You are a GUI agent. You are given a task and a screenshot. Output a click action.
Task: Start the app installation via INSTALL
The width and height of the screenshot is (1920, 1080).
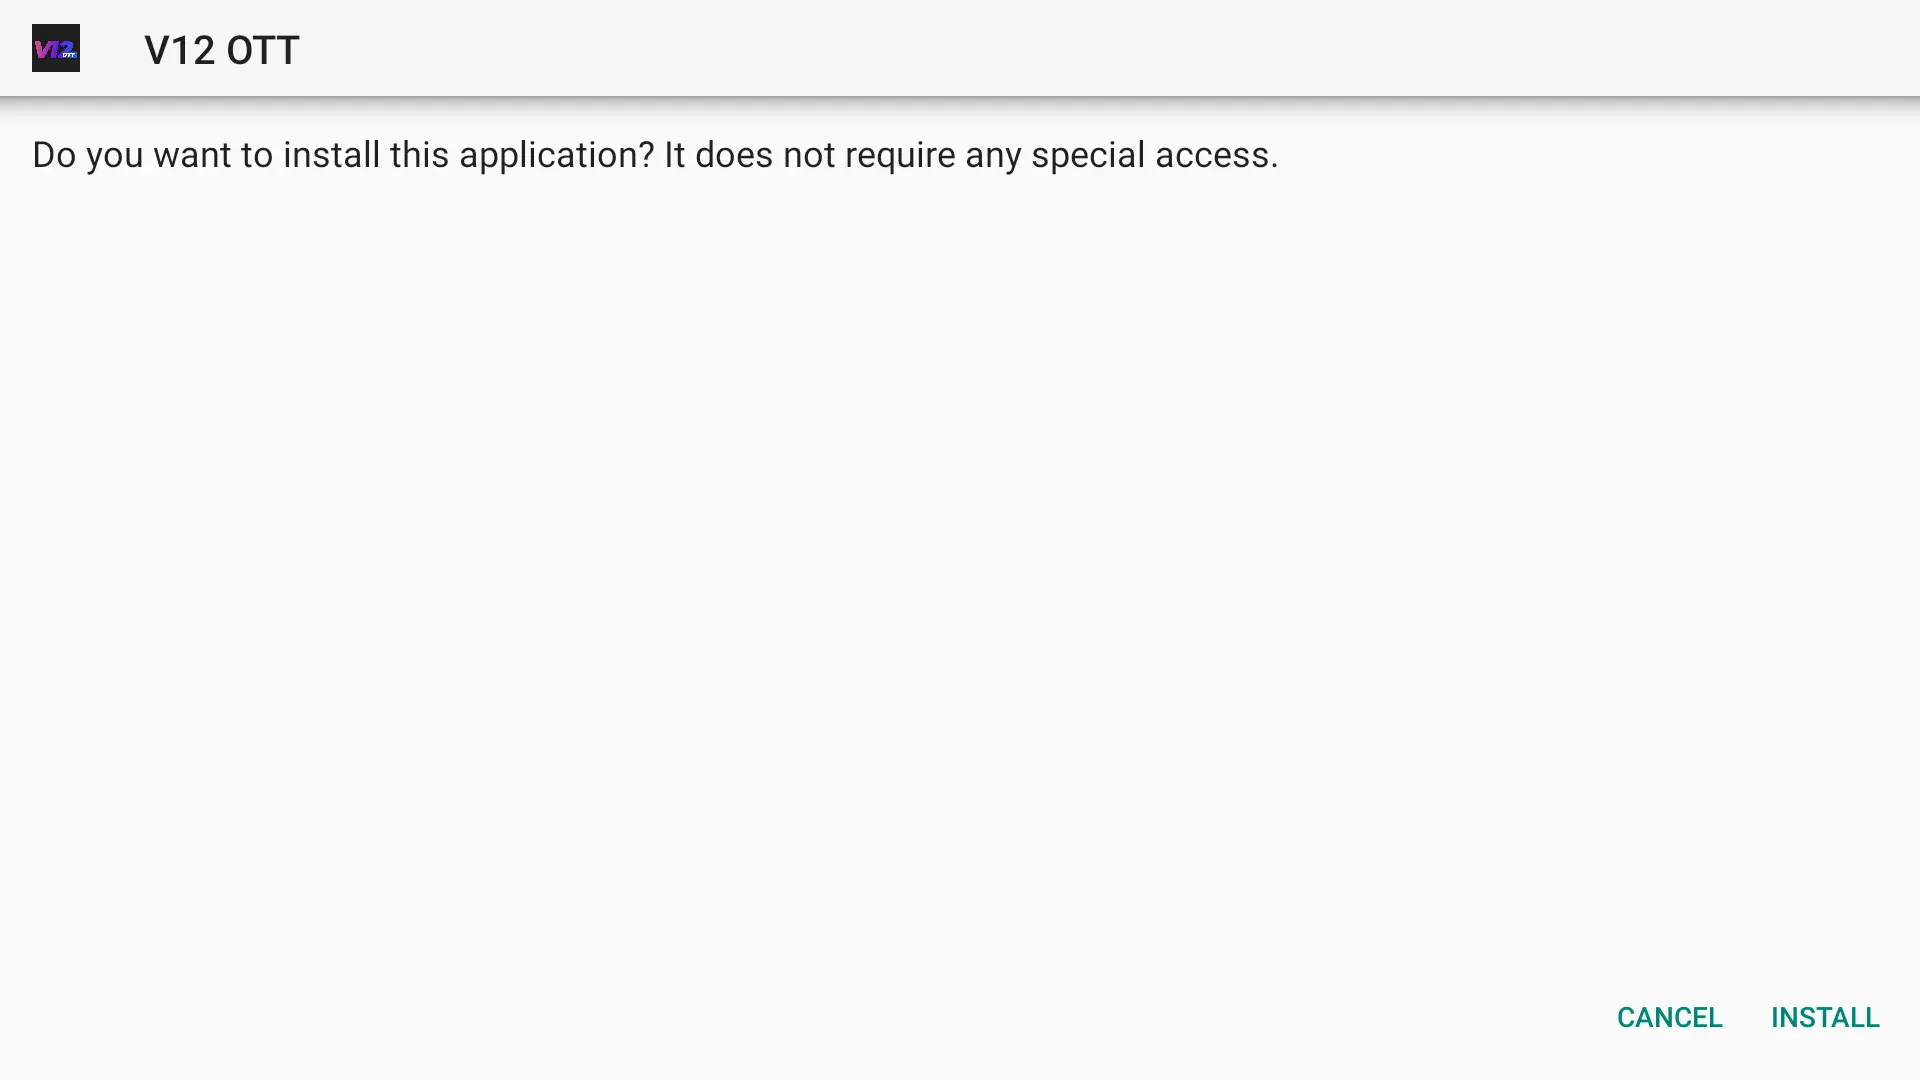pyautogui.click(x=1825, y=1017)
